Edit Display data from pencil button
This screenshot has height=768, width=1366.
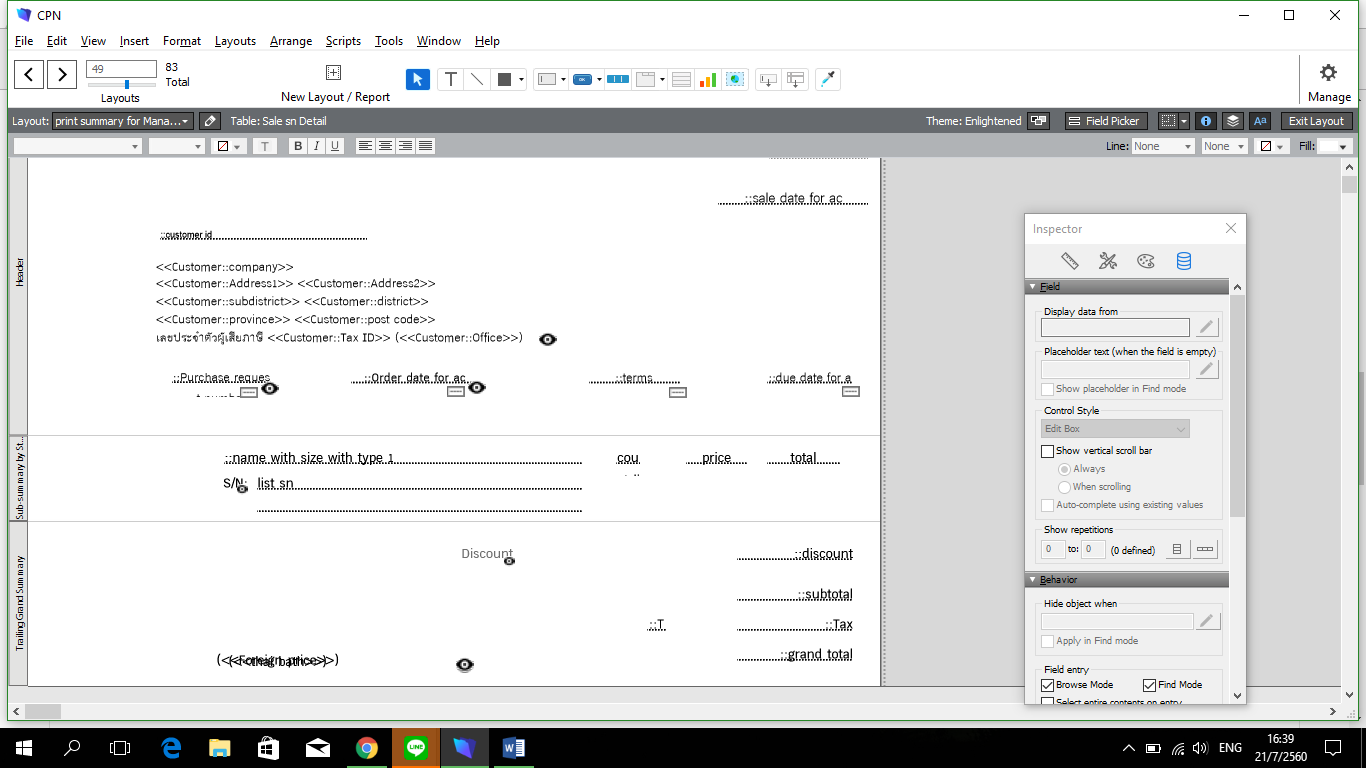[1207, 327]
